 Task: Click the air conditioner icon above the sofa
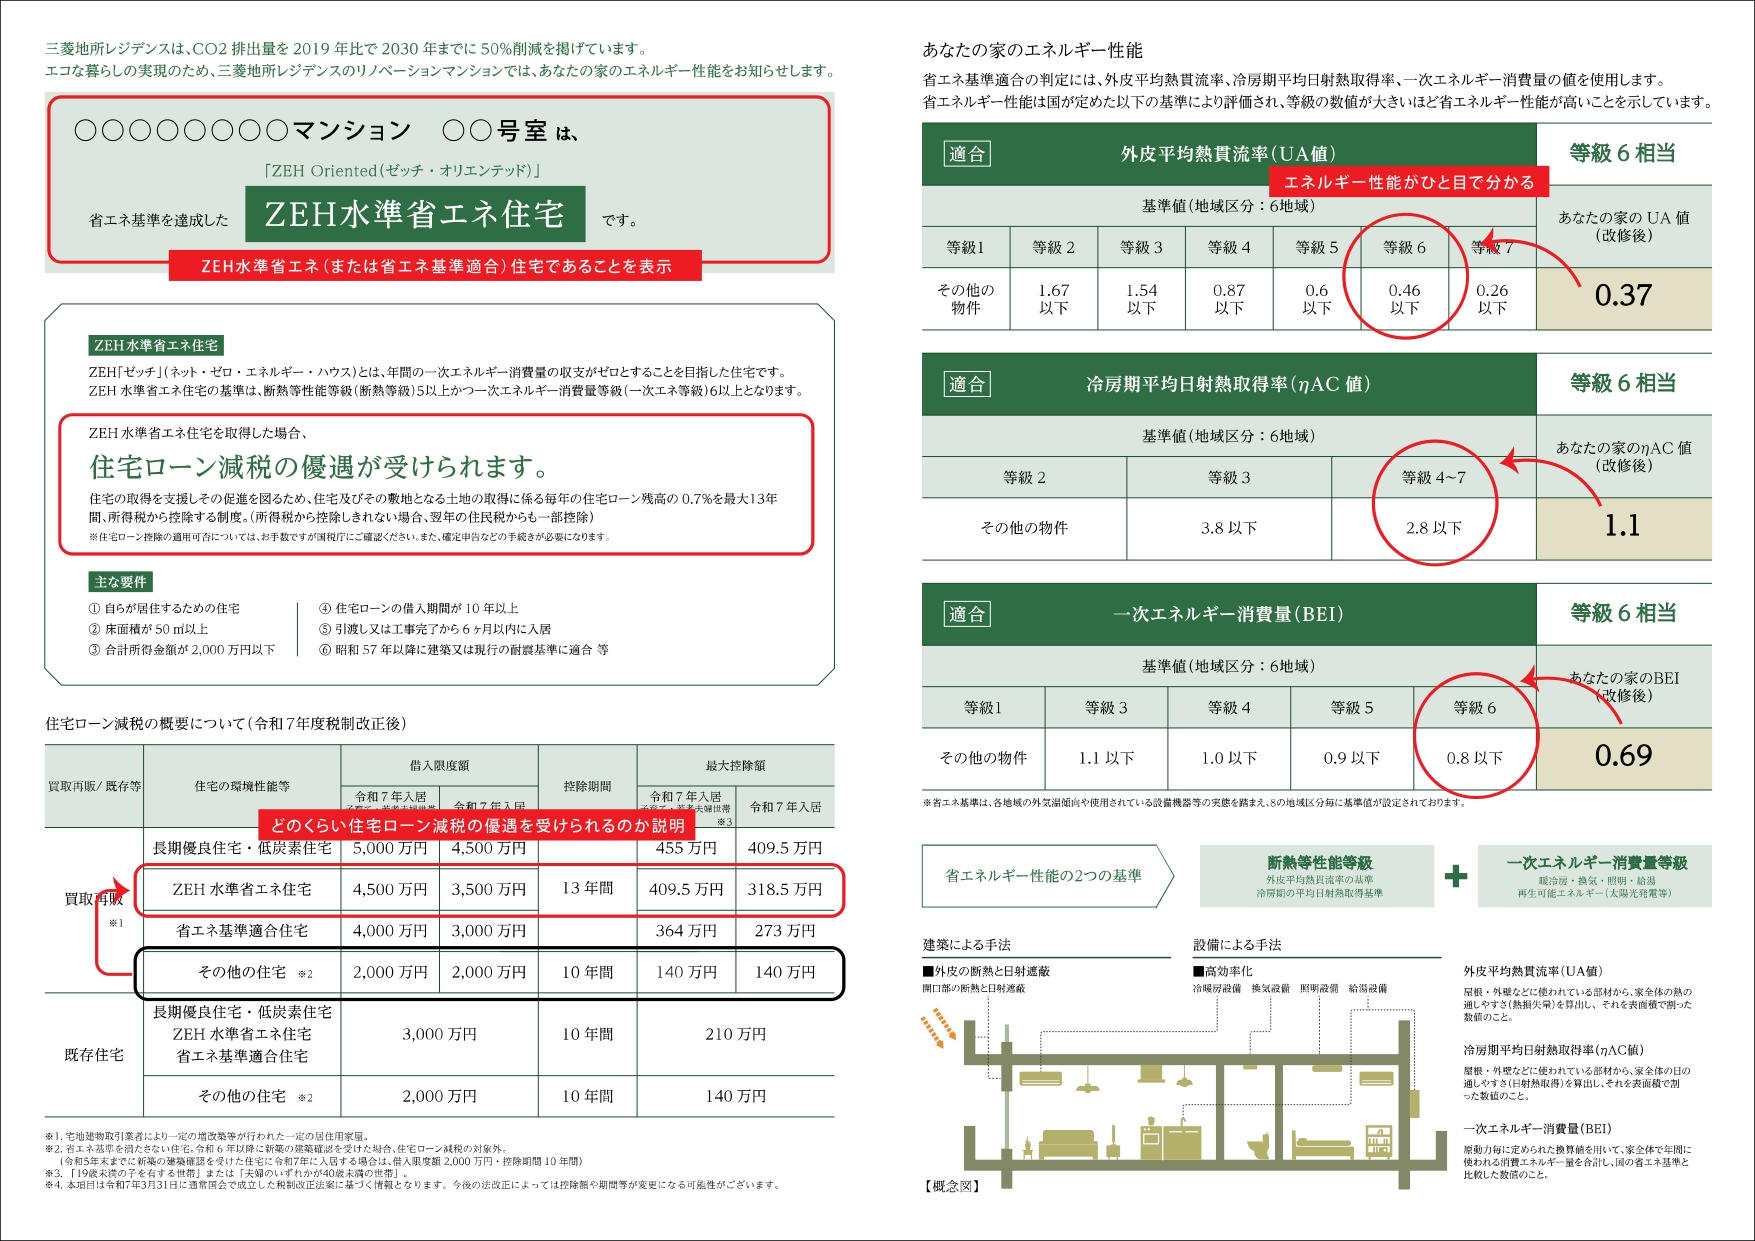pos(1040,1078)
